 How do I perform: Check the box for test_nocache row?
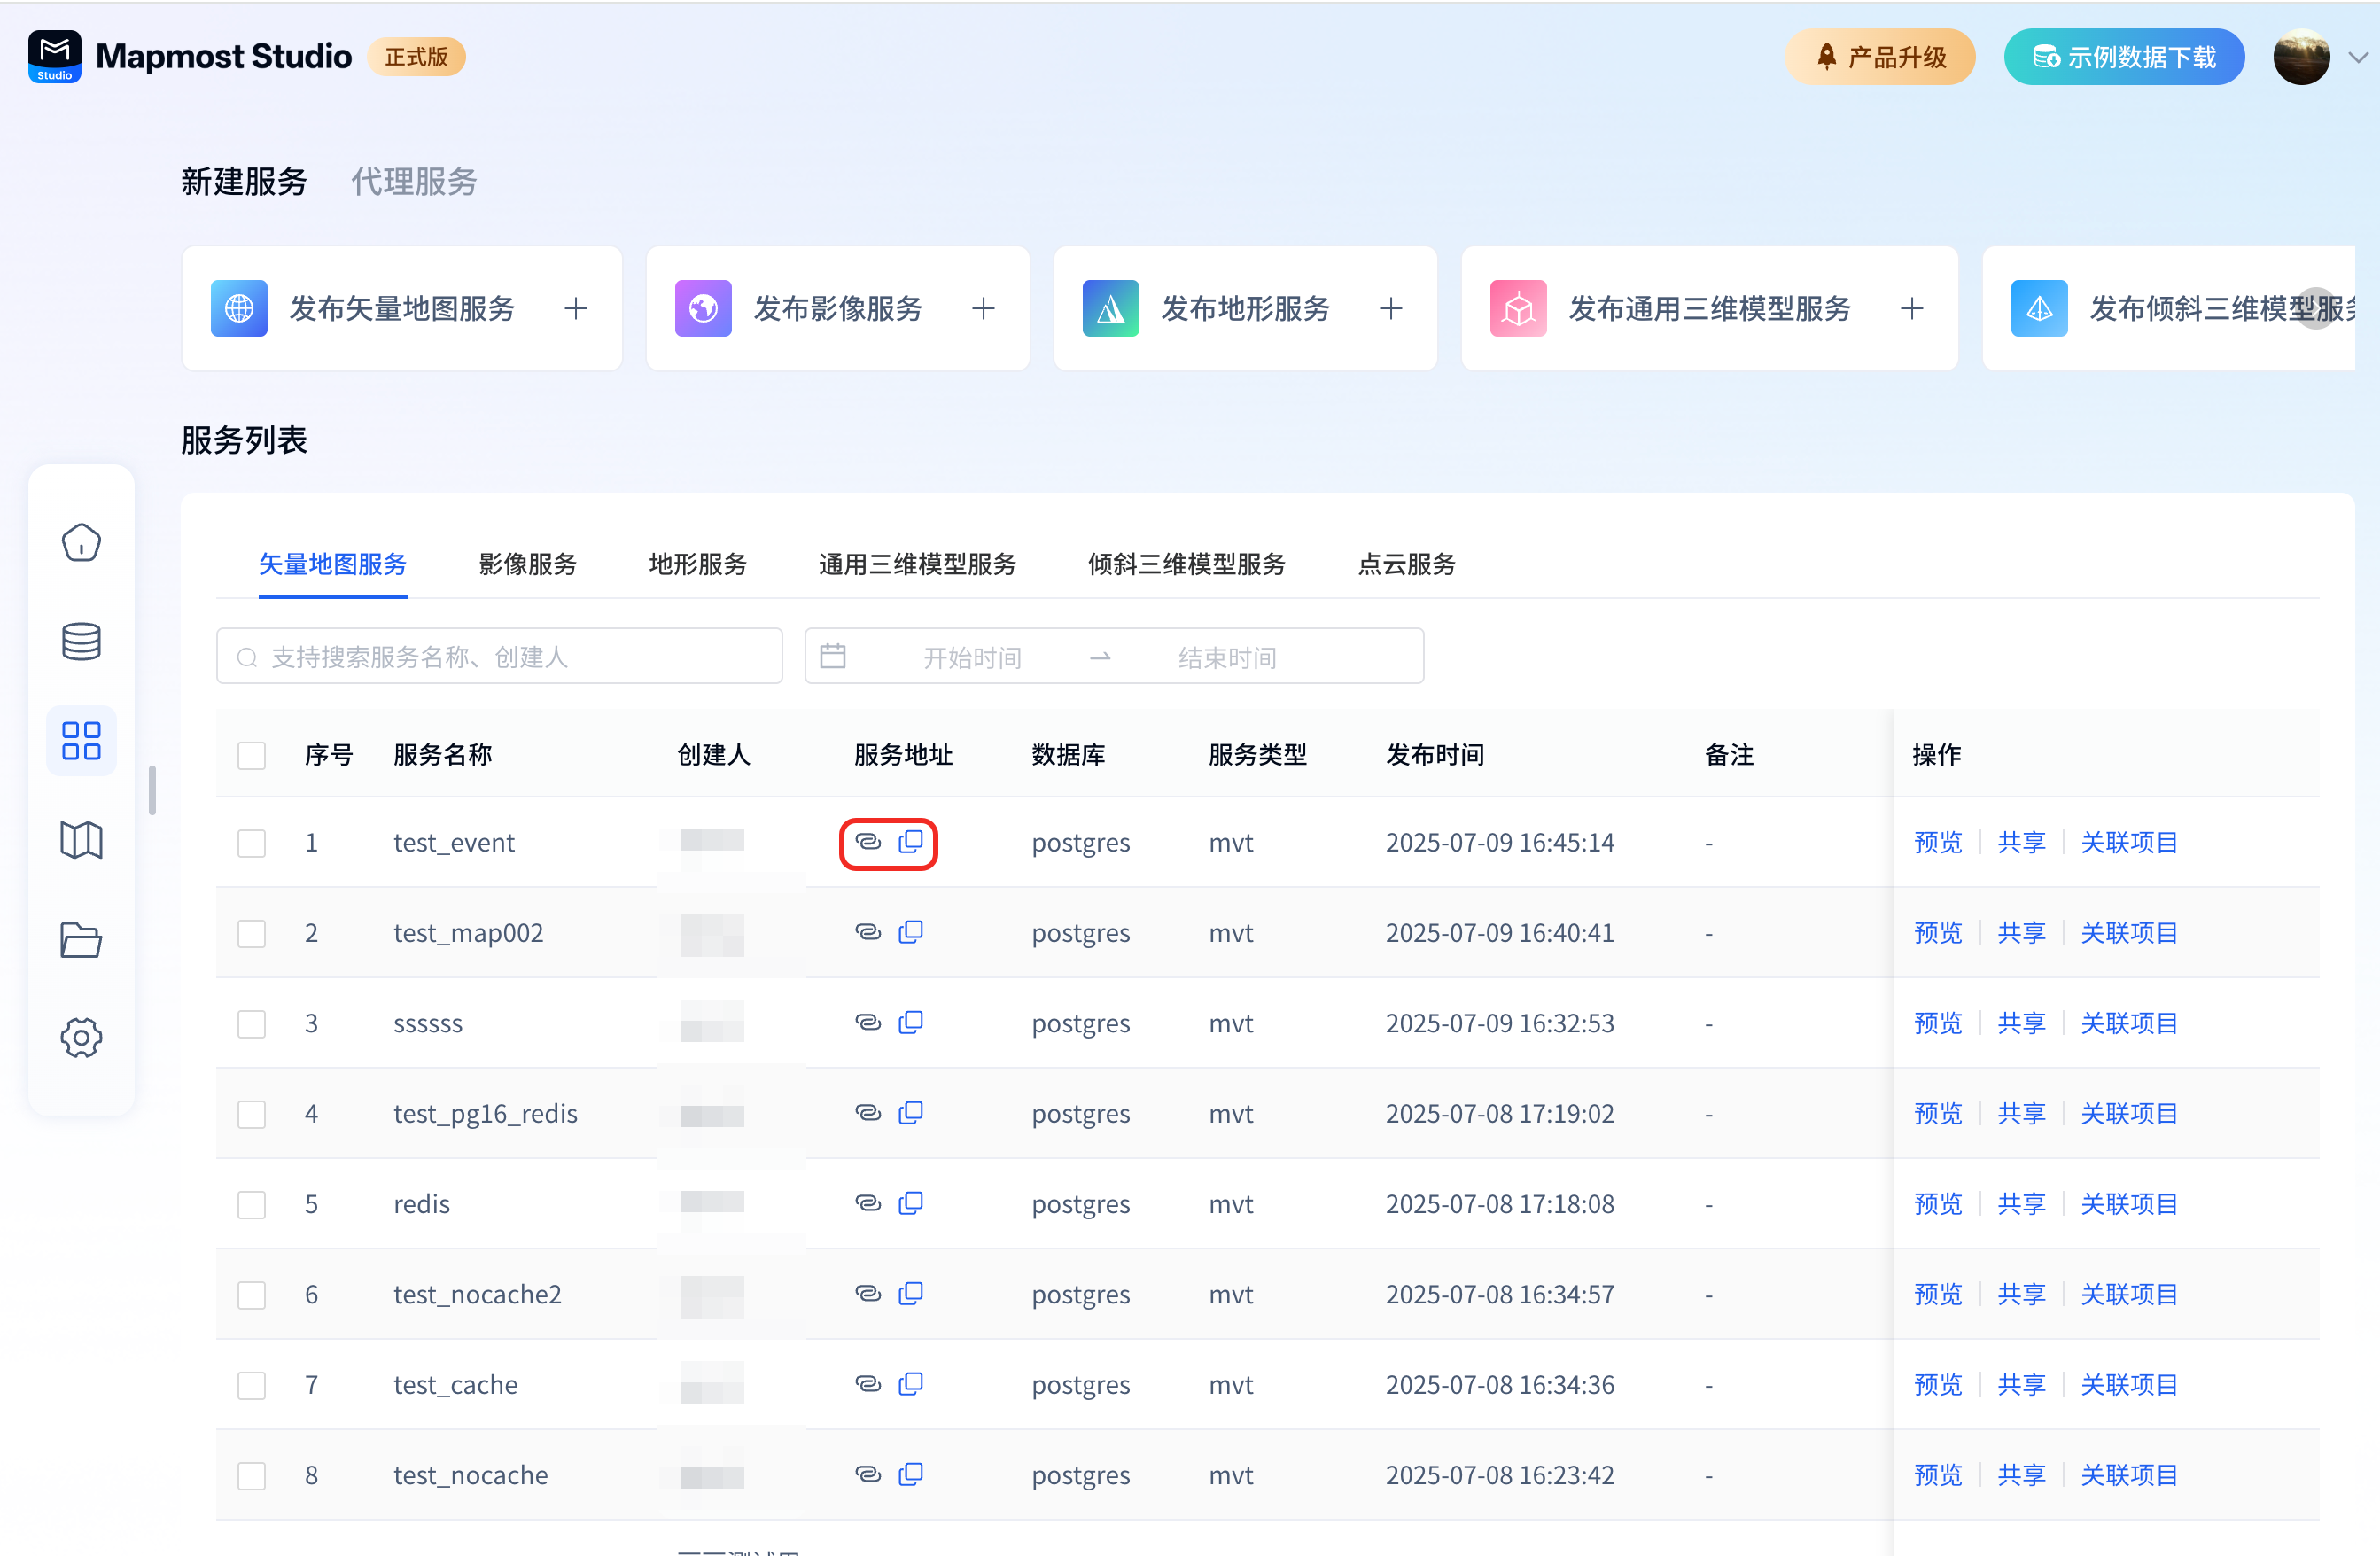(x=252, y=1476)
